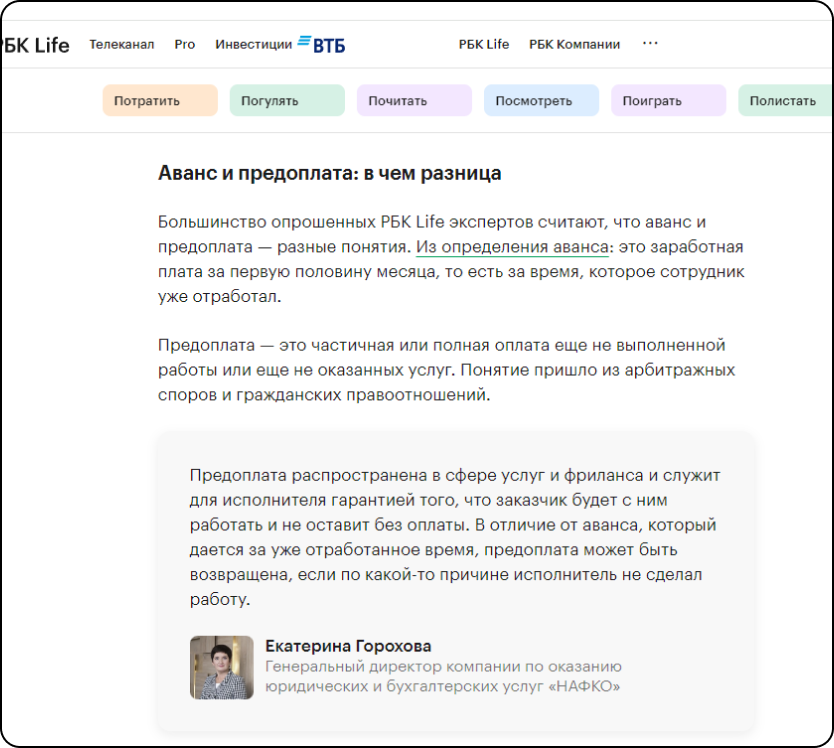Open the three-dots more menu in header
834x748 pixels.
(x=650, y=44)
